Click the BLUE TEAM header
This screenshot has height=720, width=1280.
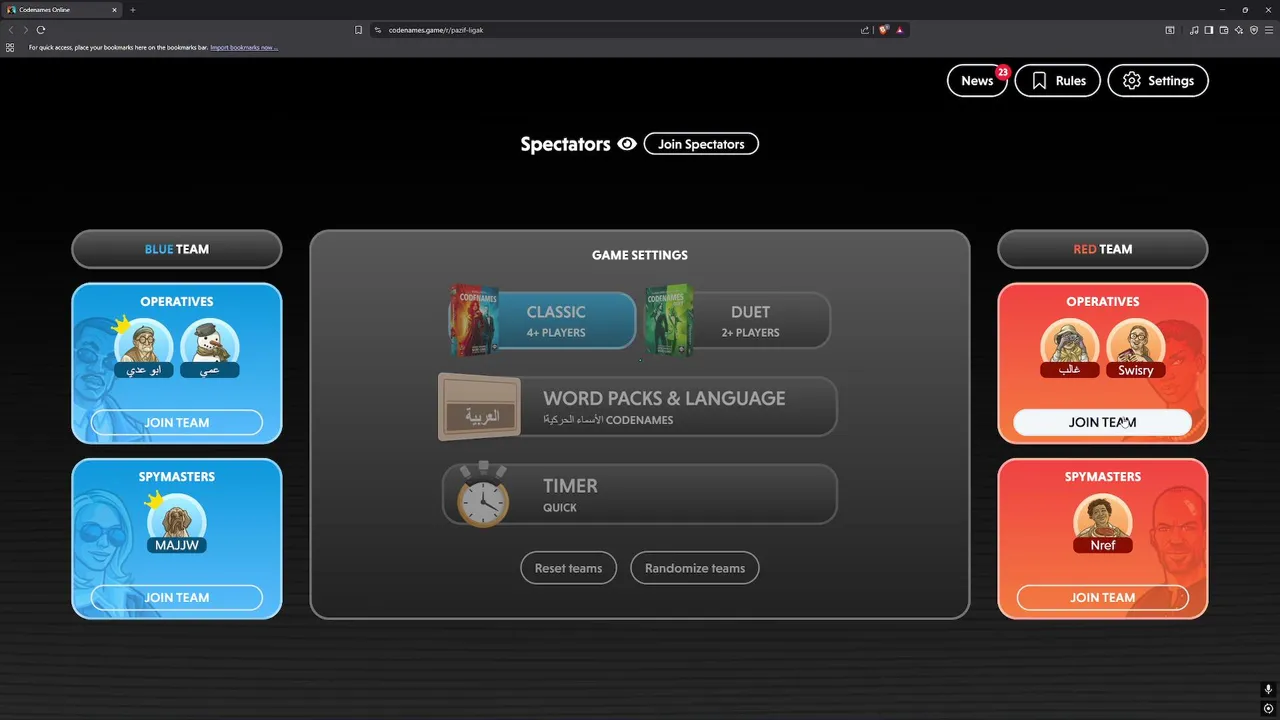177,249
